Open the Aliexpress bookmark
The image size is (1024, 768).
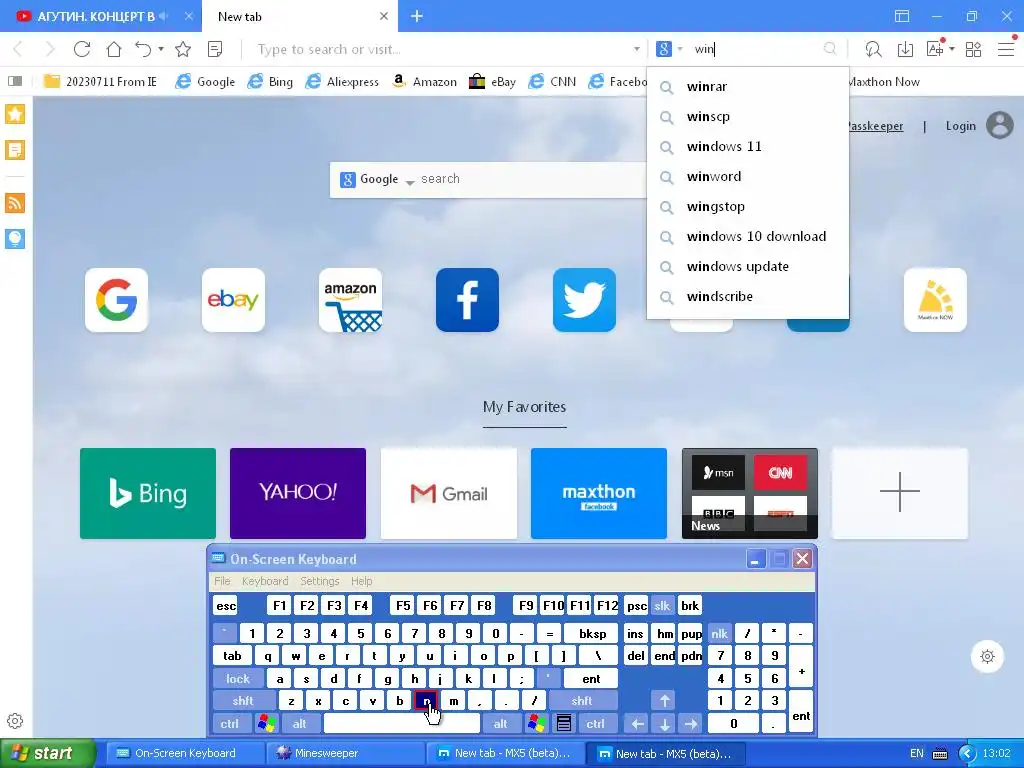(x=343, y=81)
